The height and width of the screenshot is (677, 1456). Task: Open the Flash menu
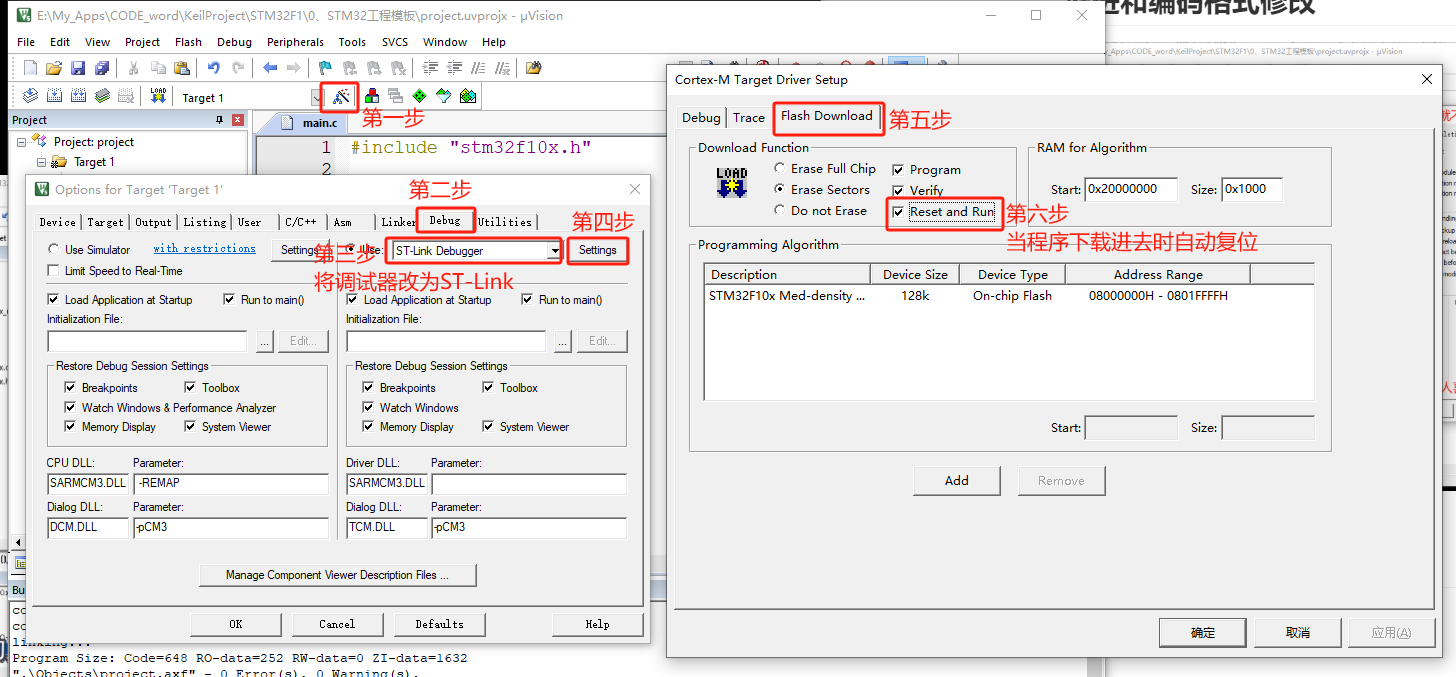(188, 42)
